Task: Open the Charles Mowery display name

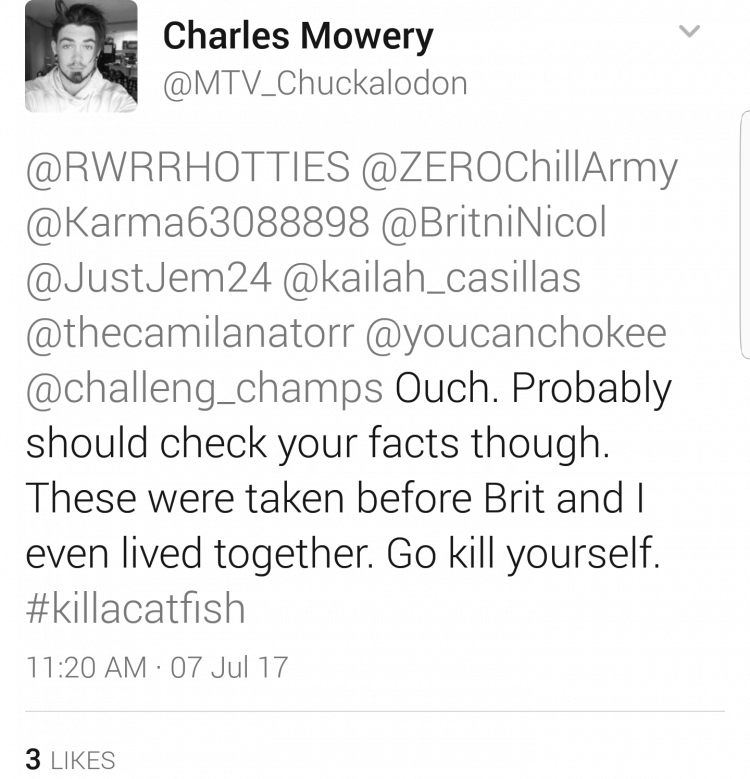Action: (298, 36)
